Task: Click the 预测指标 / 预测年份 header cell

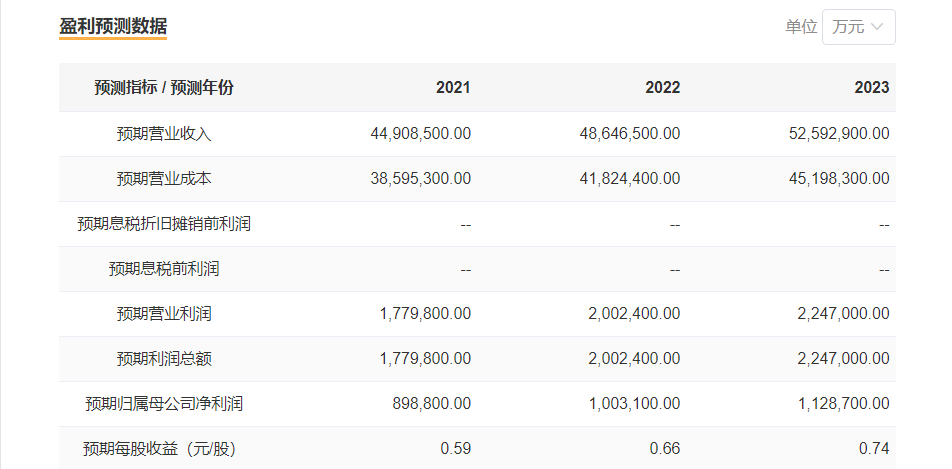Action: pos(164,88)
